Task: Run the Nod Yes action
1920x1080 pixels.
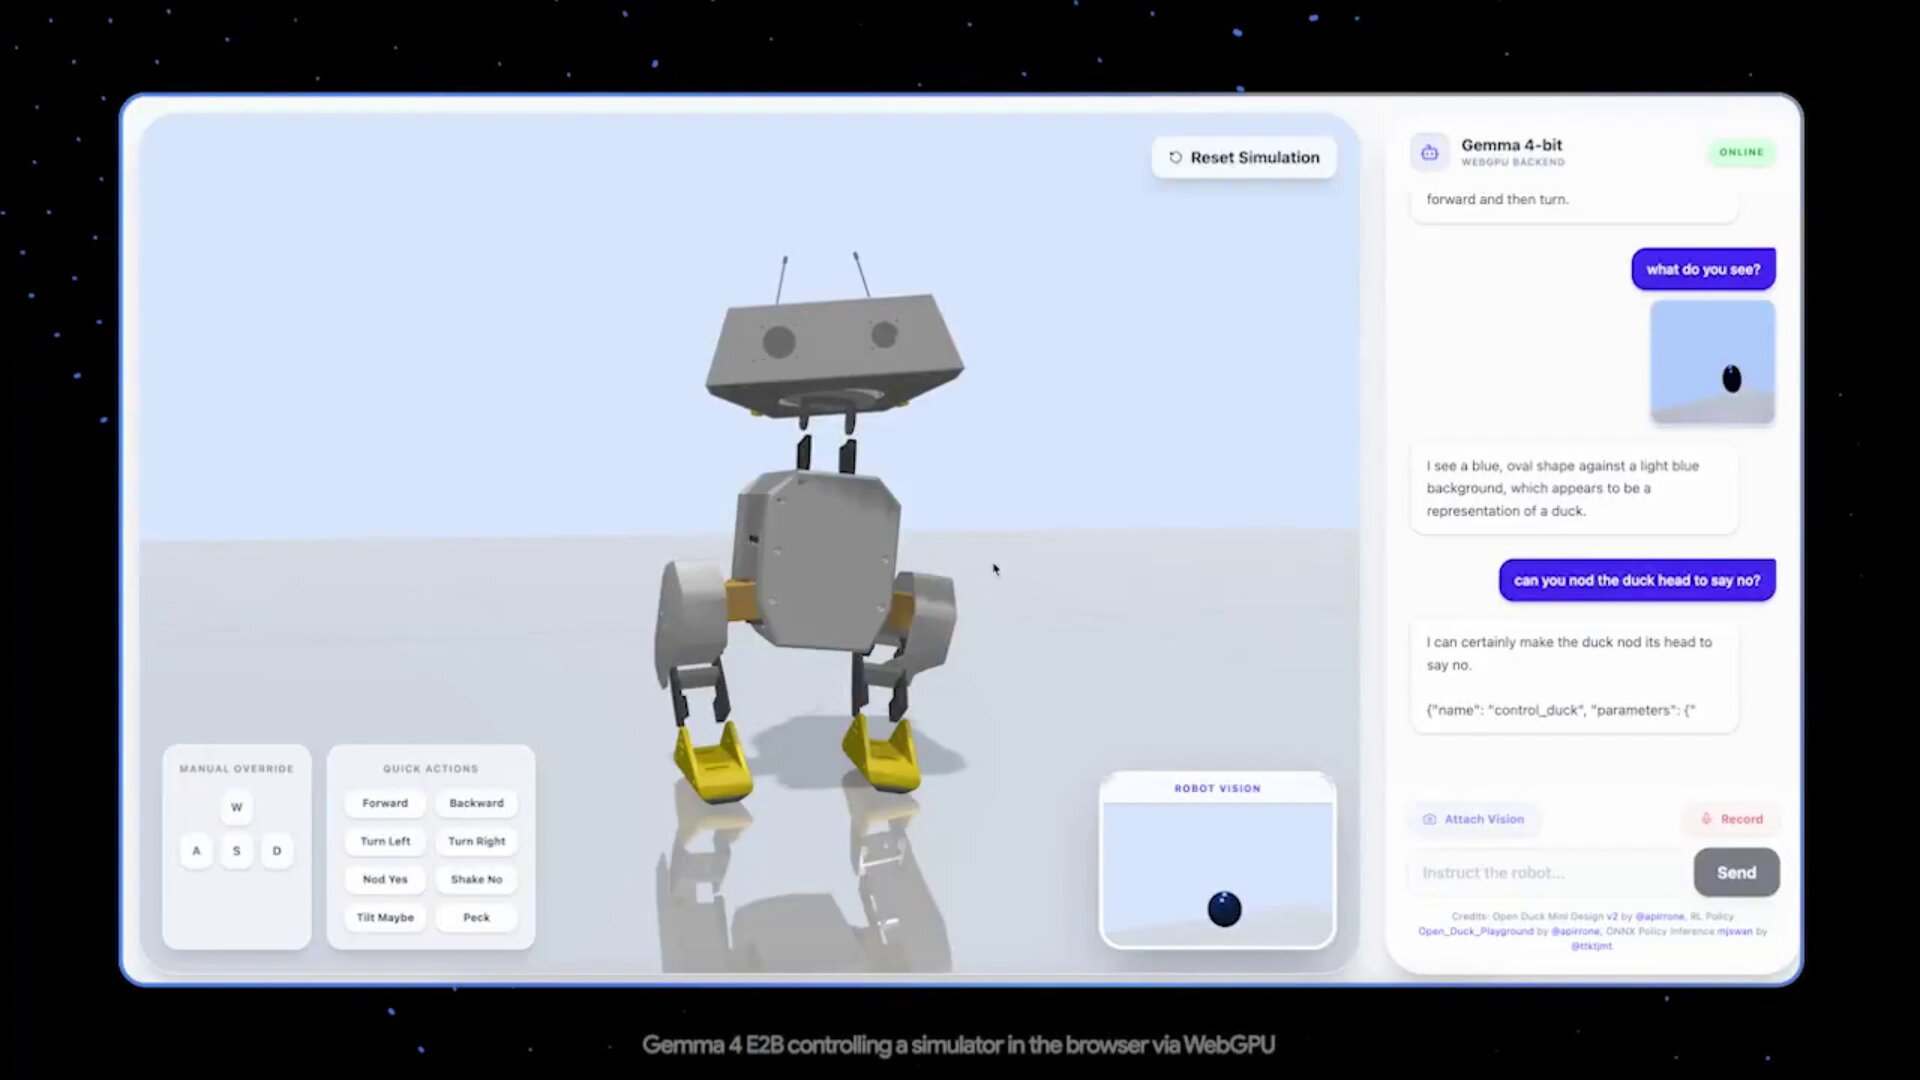Action: tap(385, 879)
